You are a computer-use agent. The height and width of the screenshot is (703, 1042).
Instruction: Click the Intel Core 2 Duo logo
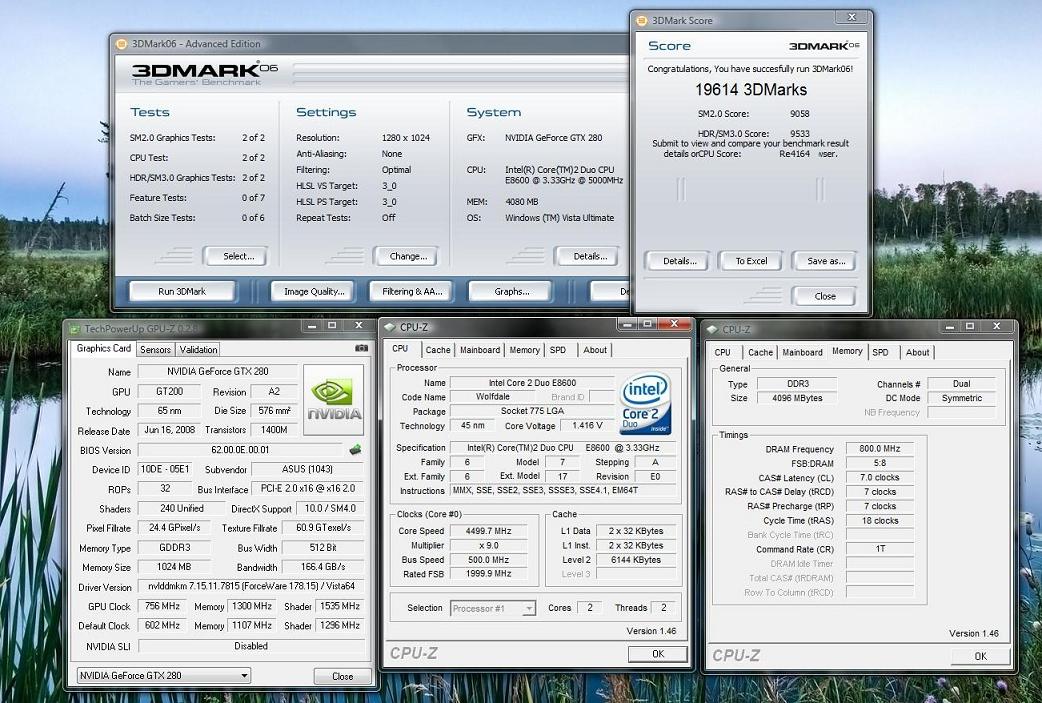(x=645, y=403)
